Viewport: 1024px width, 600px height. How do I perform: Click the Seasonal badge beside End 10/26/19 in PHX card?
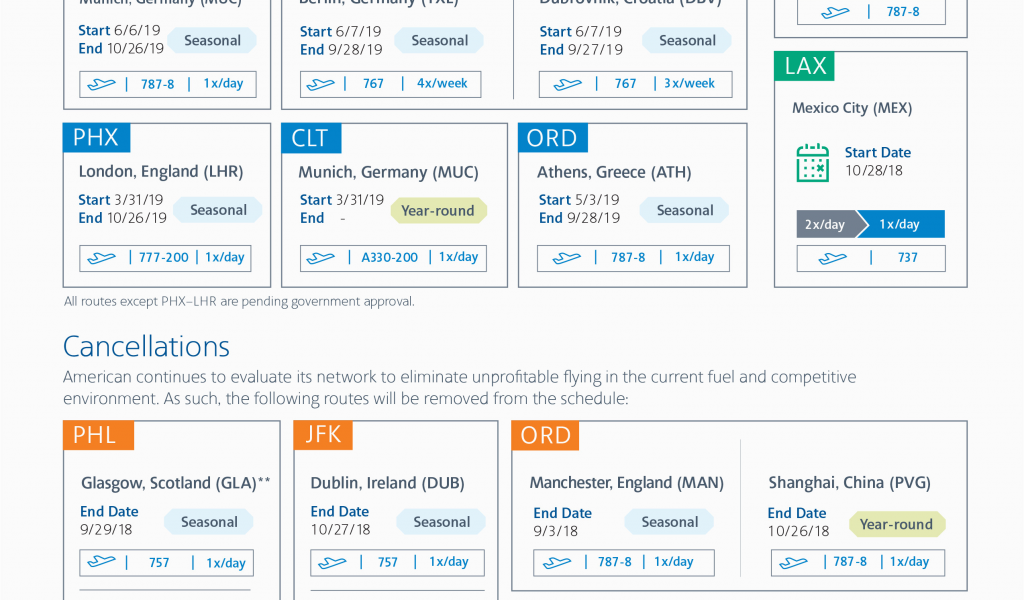click(x=218, y=210)
